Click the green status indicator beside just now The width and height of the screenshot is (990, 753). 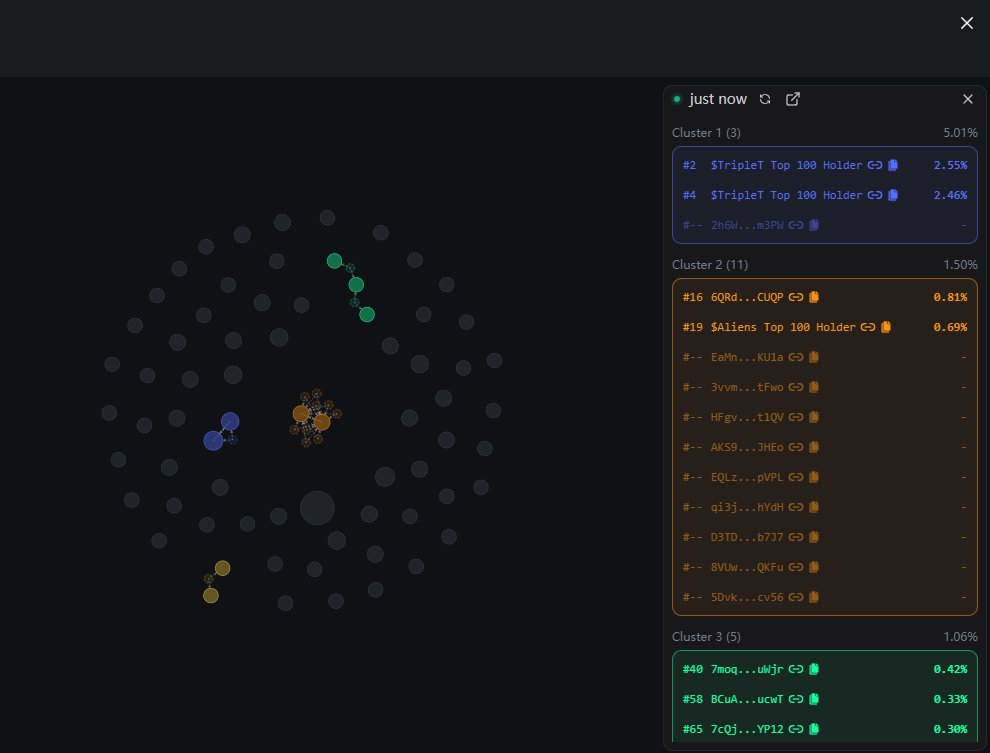[677, 99]
